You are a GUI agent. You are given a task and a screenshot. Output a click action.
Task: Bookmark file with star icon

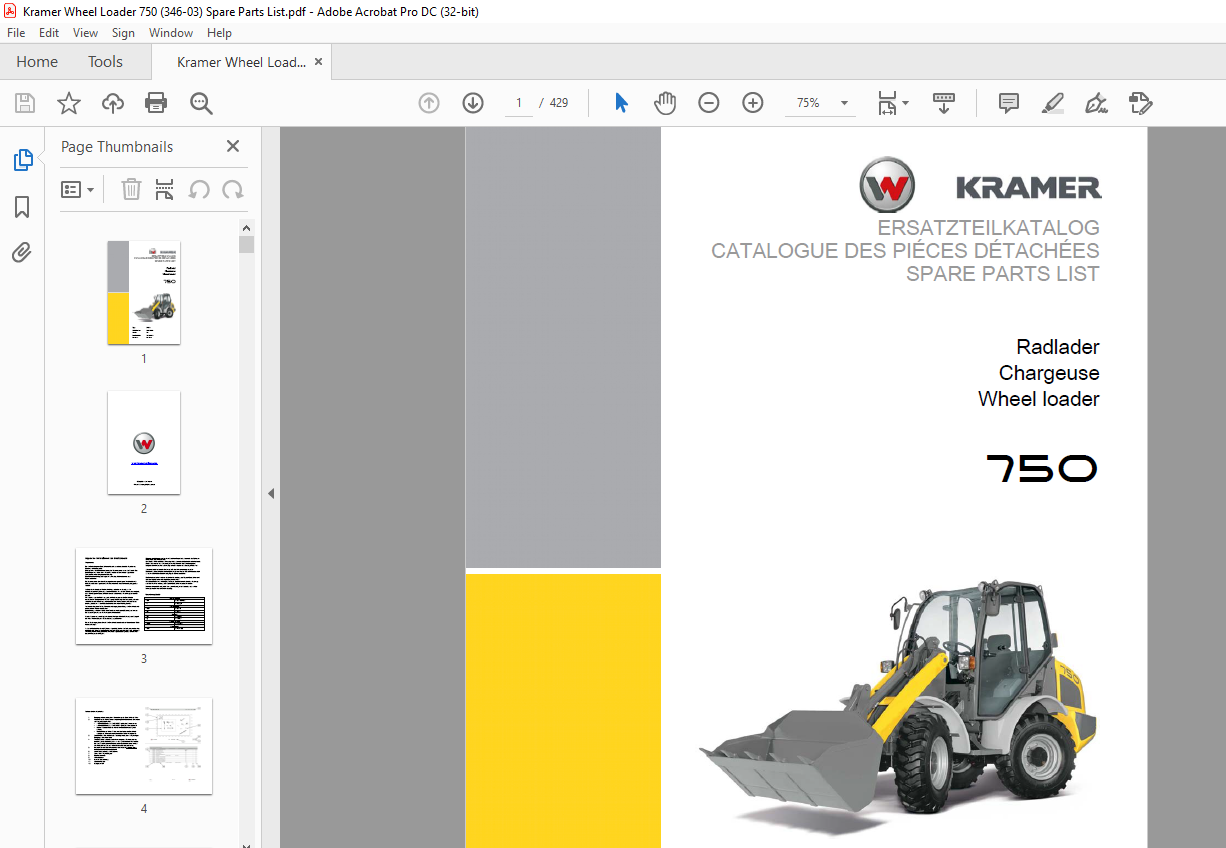(x=68, y=103)
